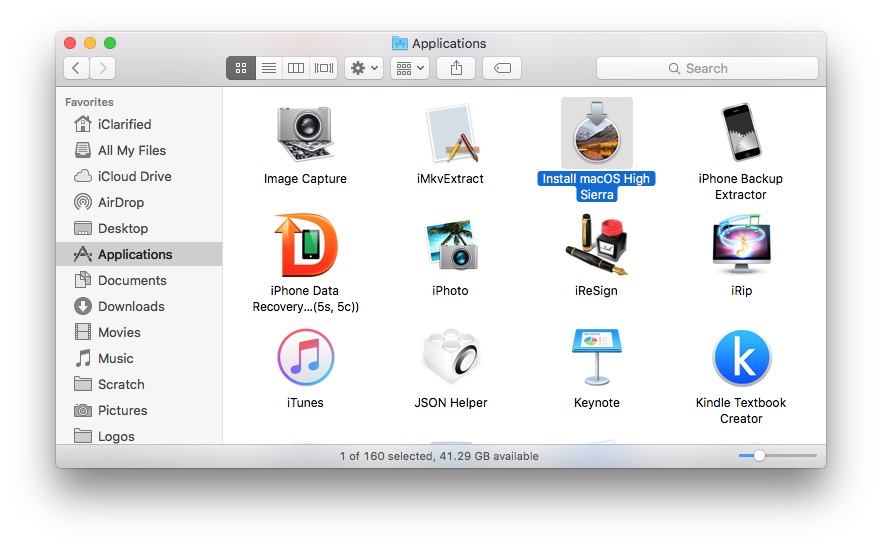882x548 pixels.
Task: Open the Image Capture application icon
Action: 305,135
